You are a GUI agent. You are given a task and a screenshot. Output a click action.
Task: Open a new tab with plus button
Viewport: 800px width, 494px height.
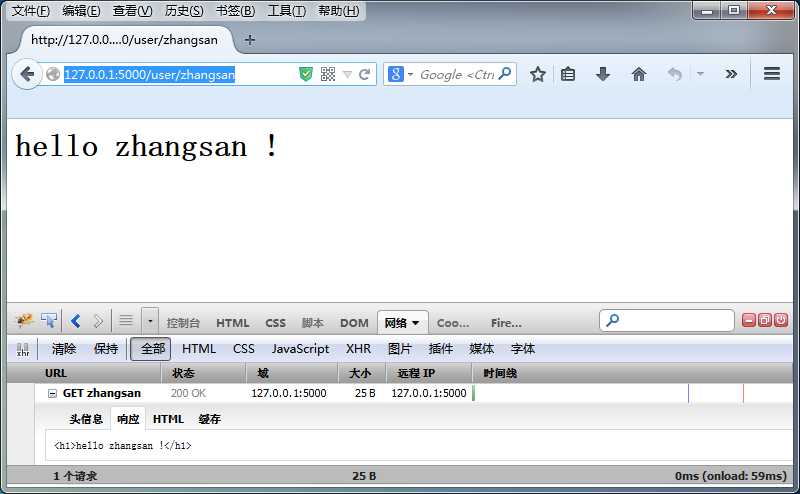[x=249, y=40]
